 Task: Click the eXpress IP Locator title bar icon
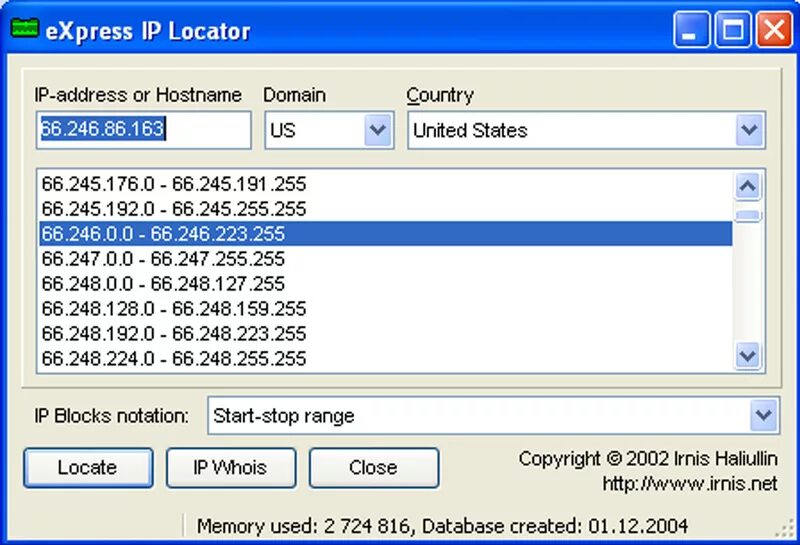24,29
